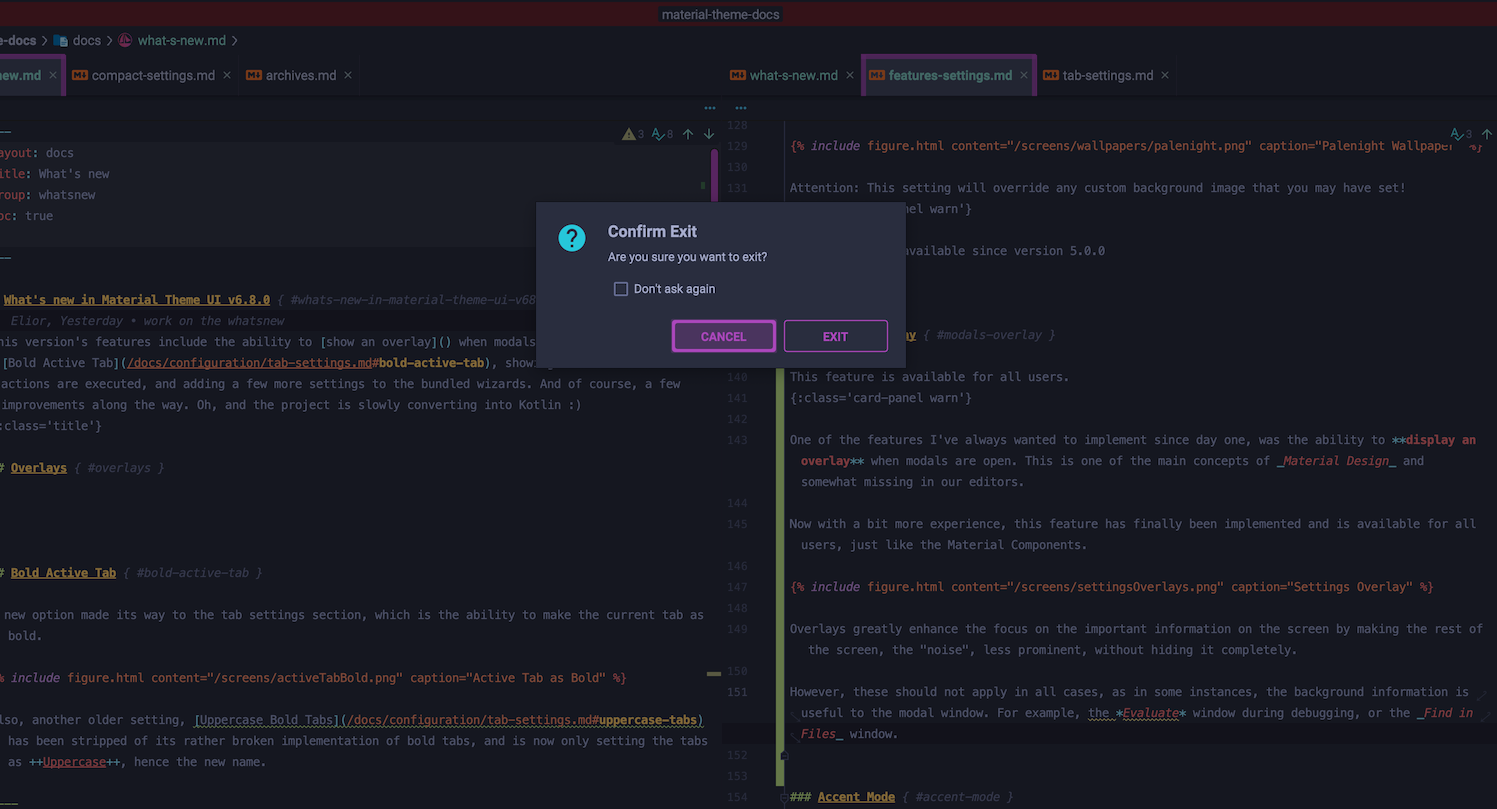Click the CANCEL button in the dialog

723,336
